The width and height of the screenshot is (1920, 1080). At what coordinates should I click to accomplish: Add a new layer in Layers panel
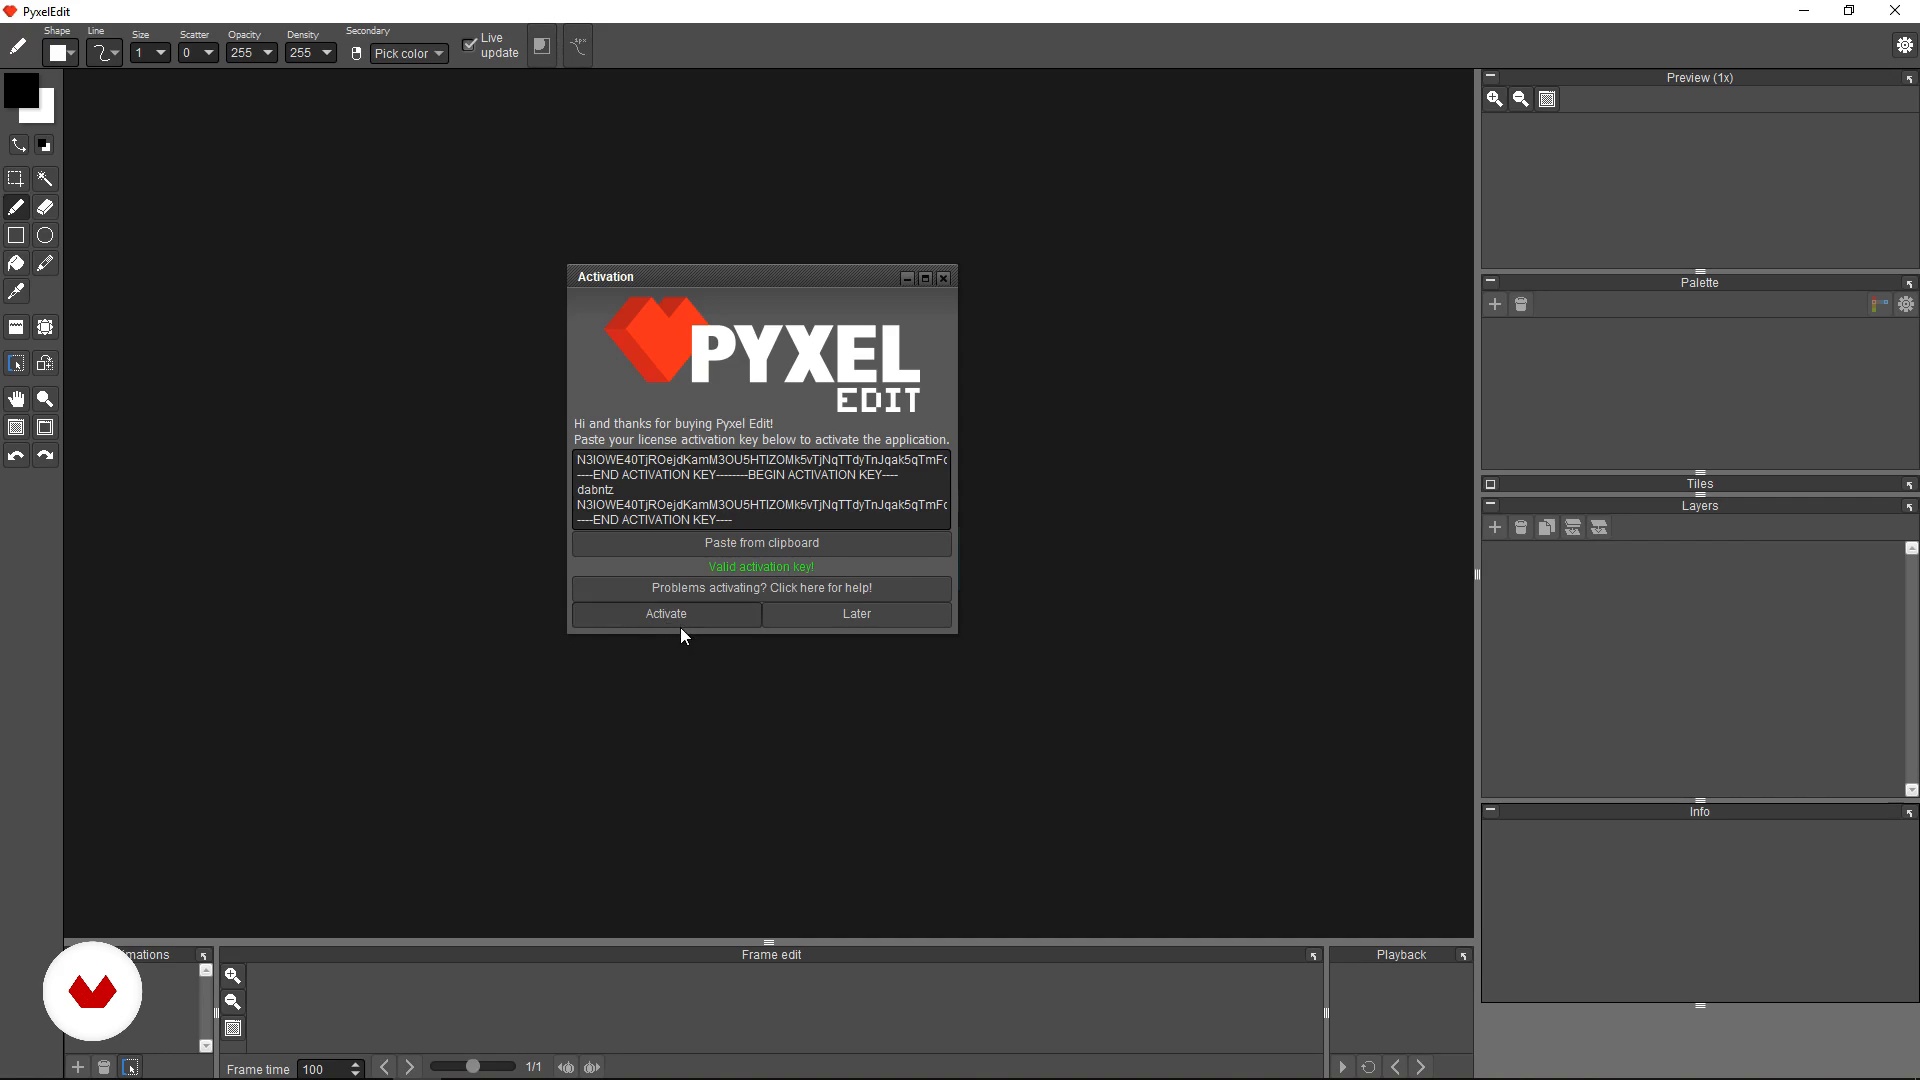coord(1494,527)
